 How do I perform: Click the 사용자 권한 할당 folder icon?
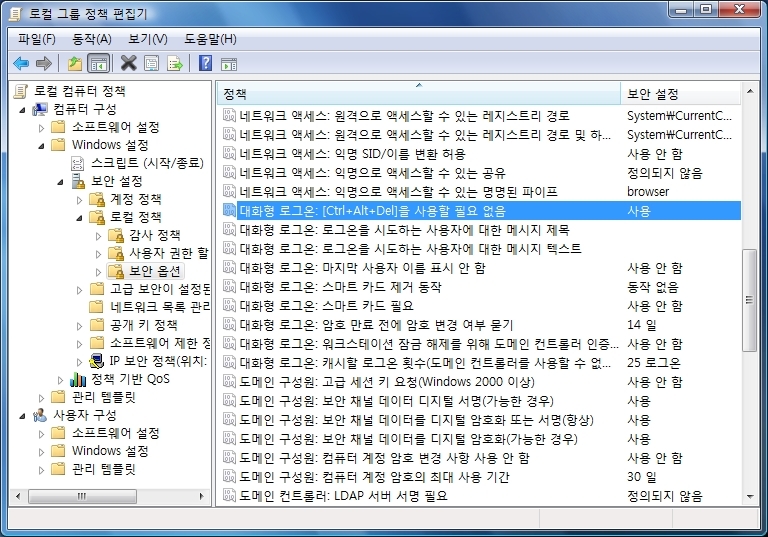[116, 253]
